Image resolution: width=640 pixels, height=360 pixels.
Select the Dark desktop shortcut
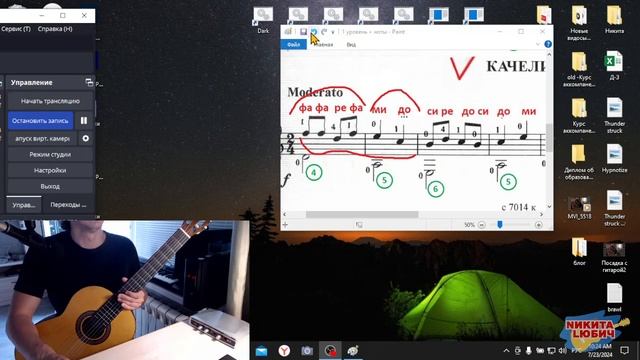pyautogui.click(x=263, y=20)
